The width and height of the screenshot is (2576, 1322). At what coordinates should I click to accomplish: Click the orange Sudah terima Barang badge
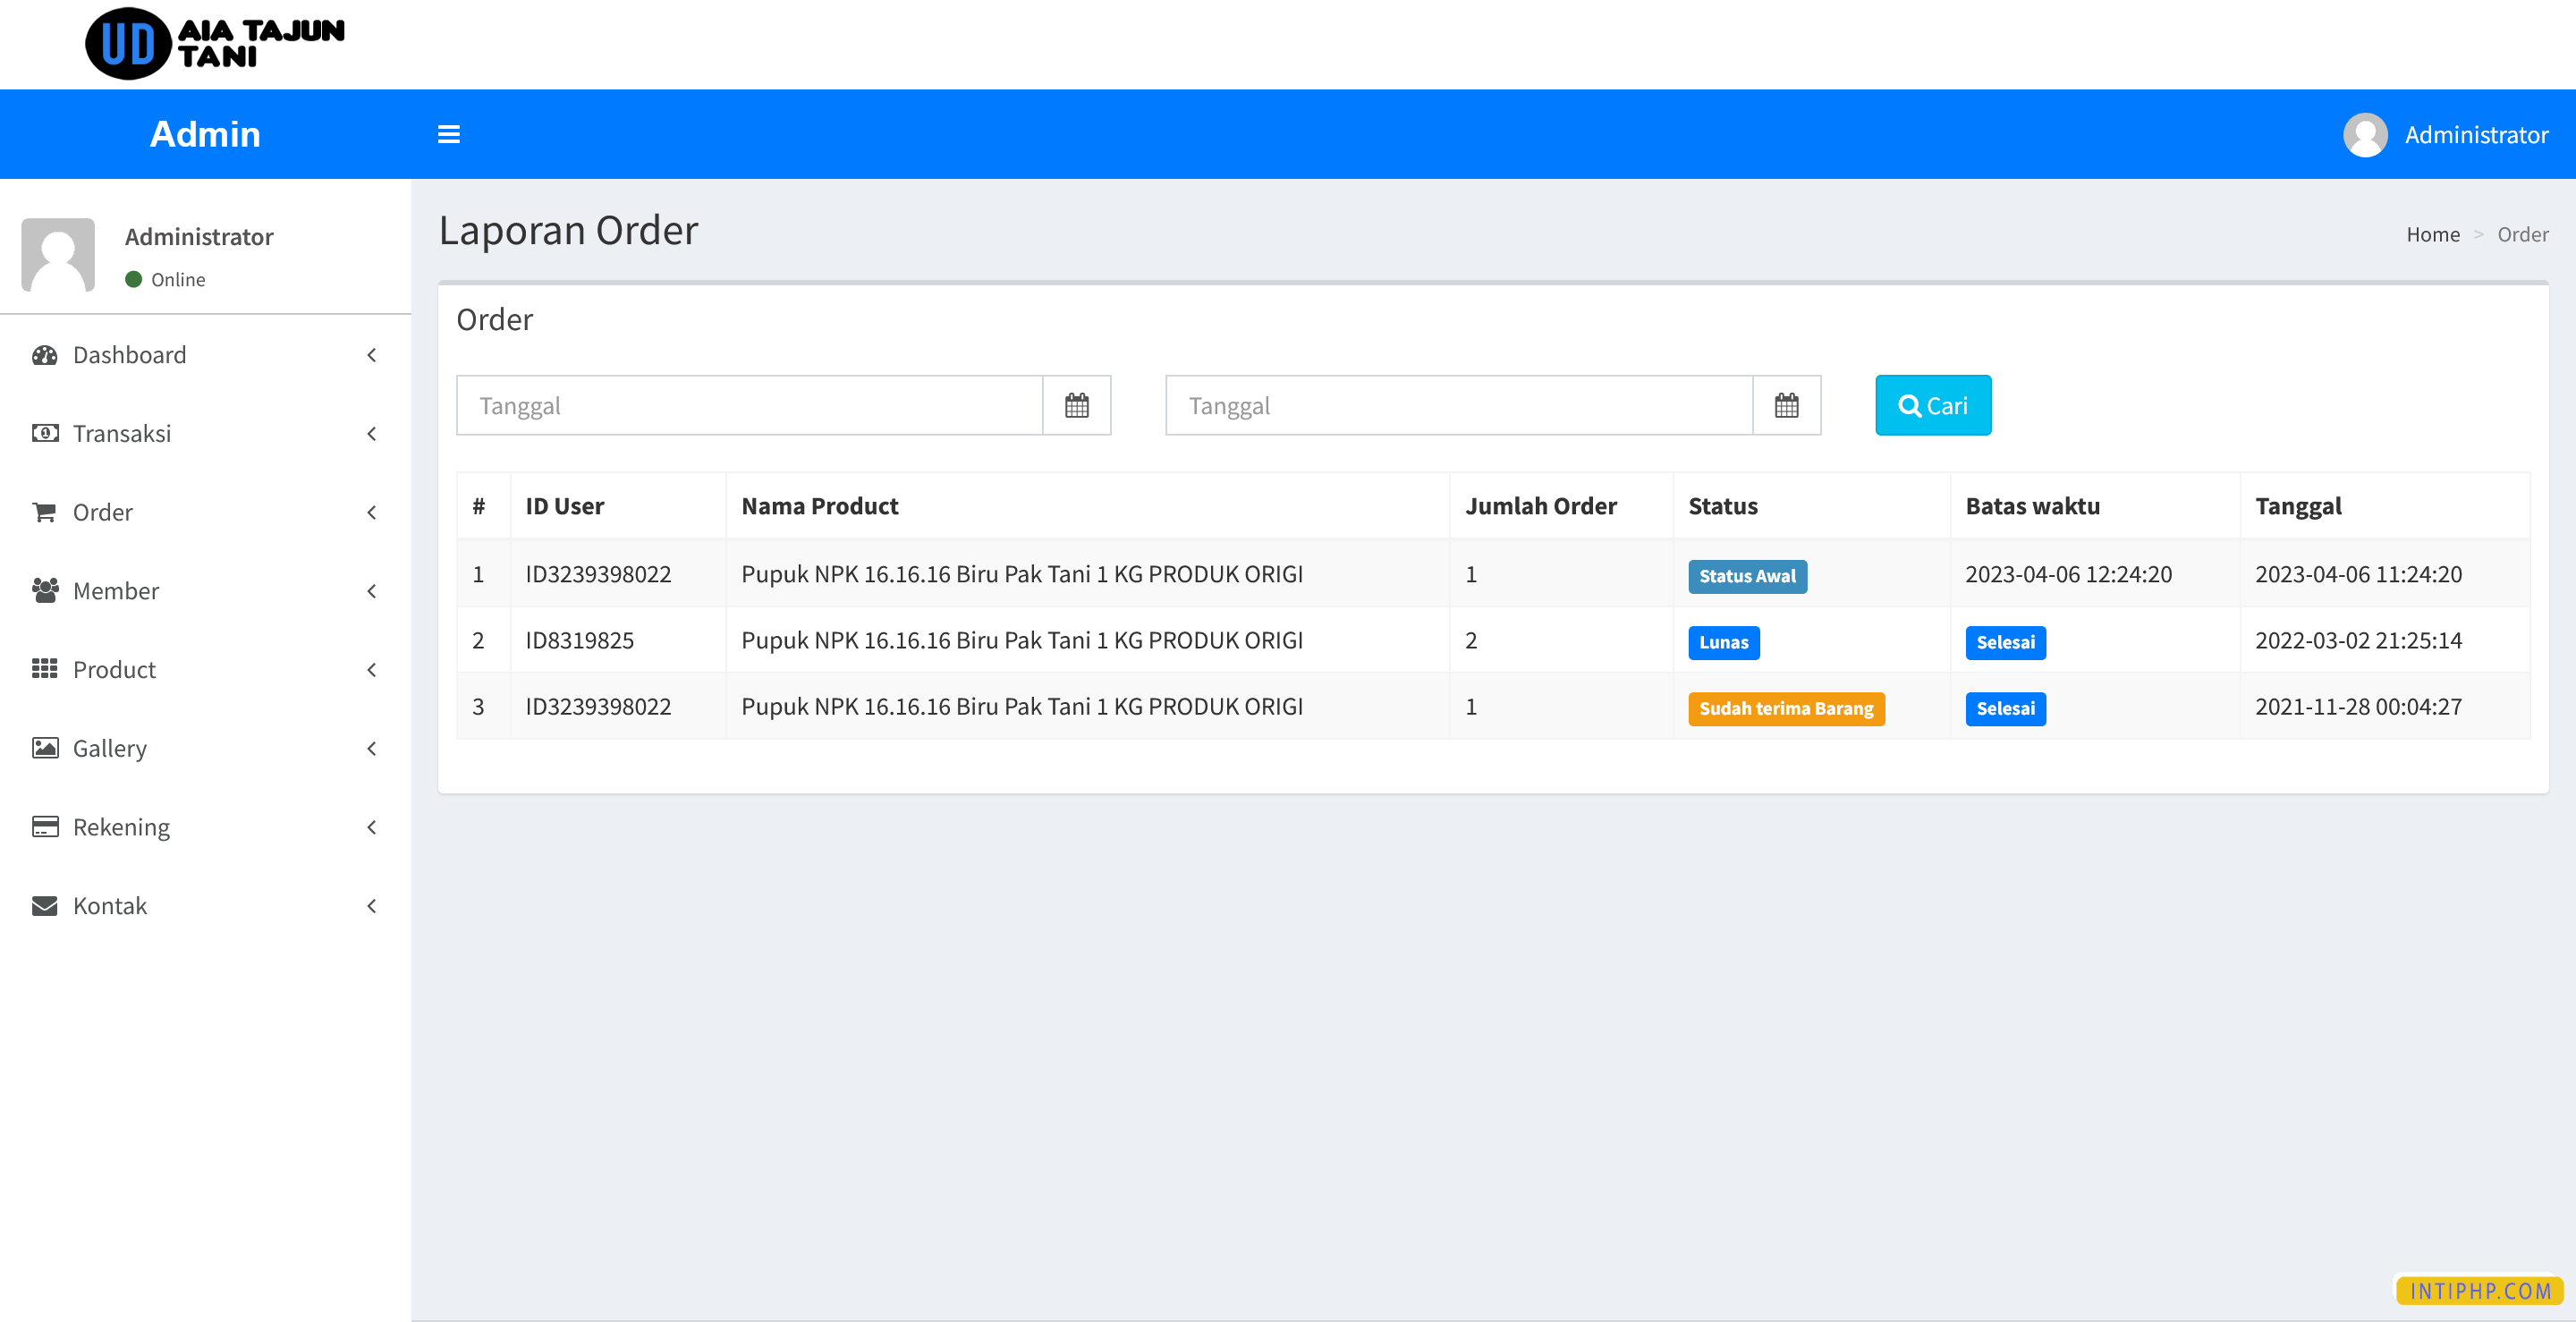(1785, 708)
